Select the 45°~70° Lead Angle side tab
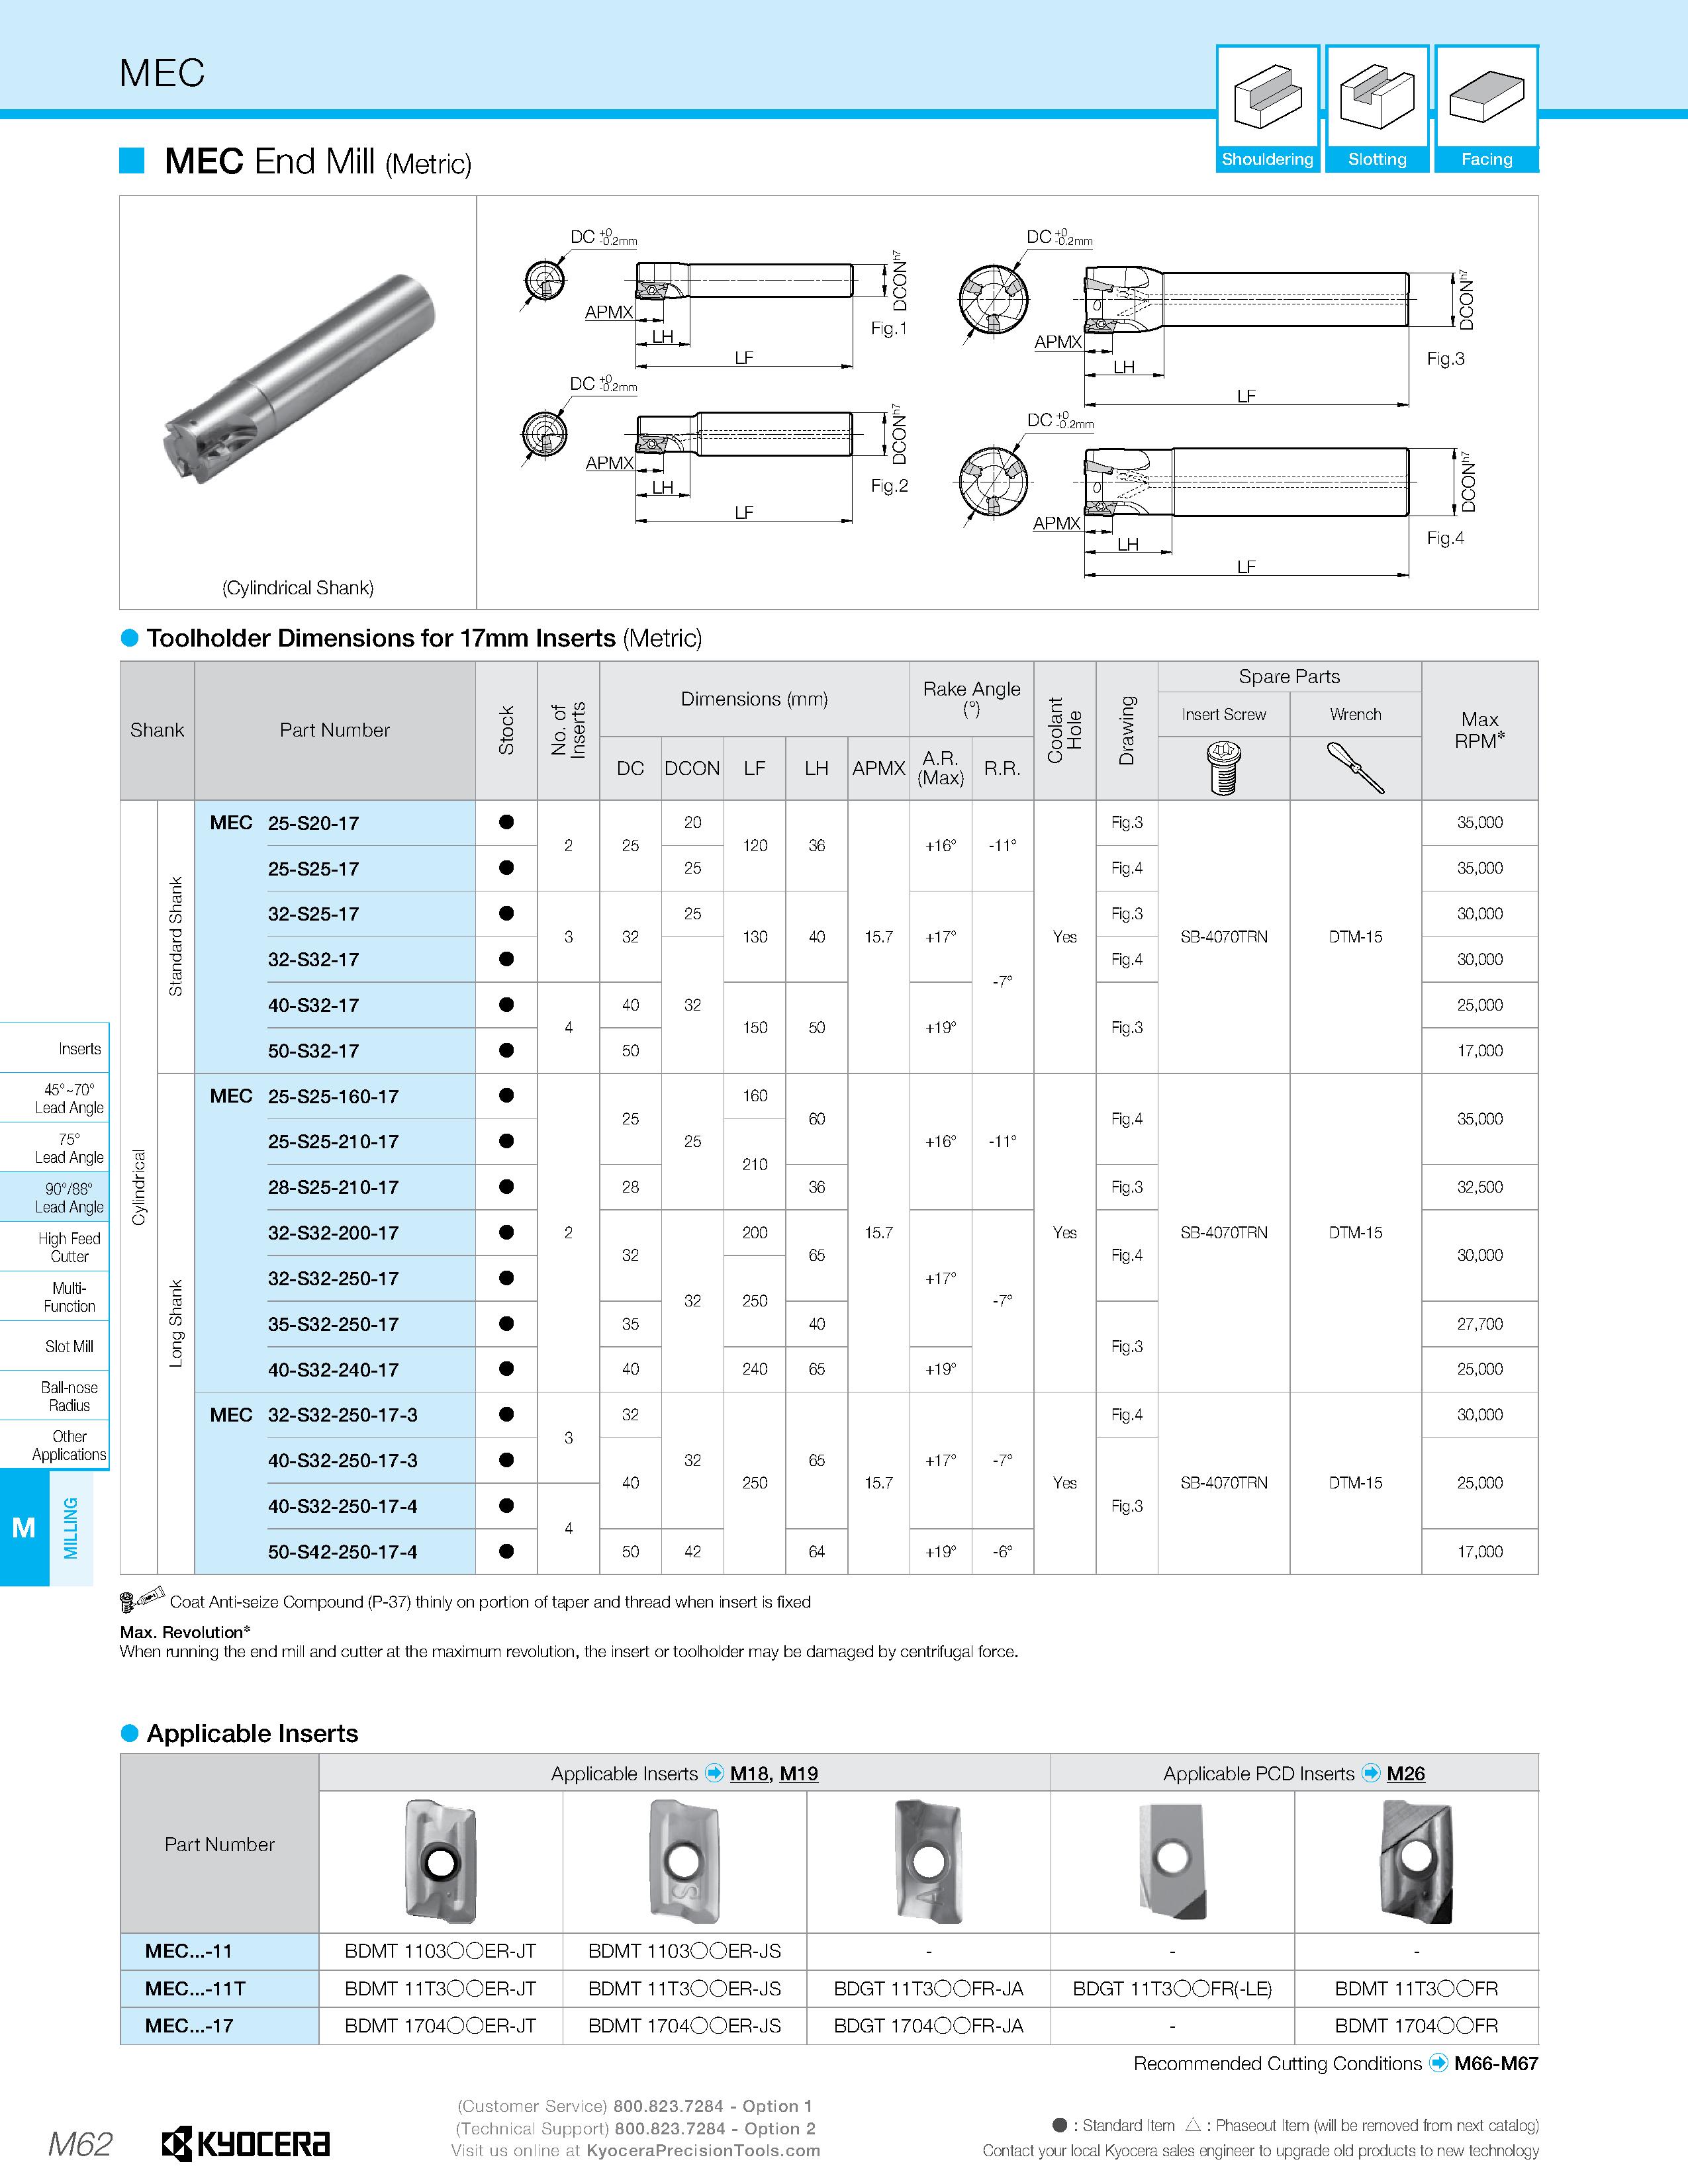The height and width of the screenshot is (2184, 1688). tap(55, 1098)
